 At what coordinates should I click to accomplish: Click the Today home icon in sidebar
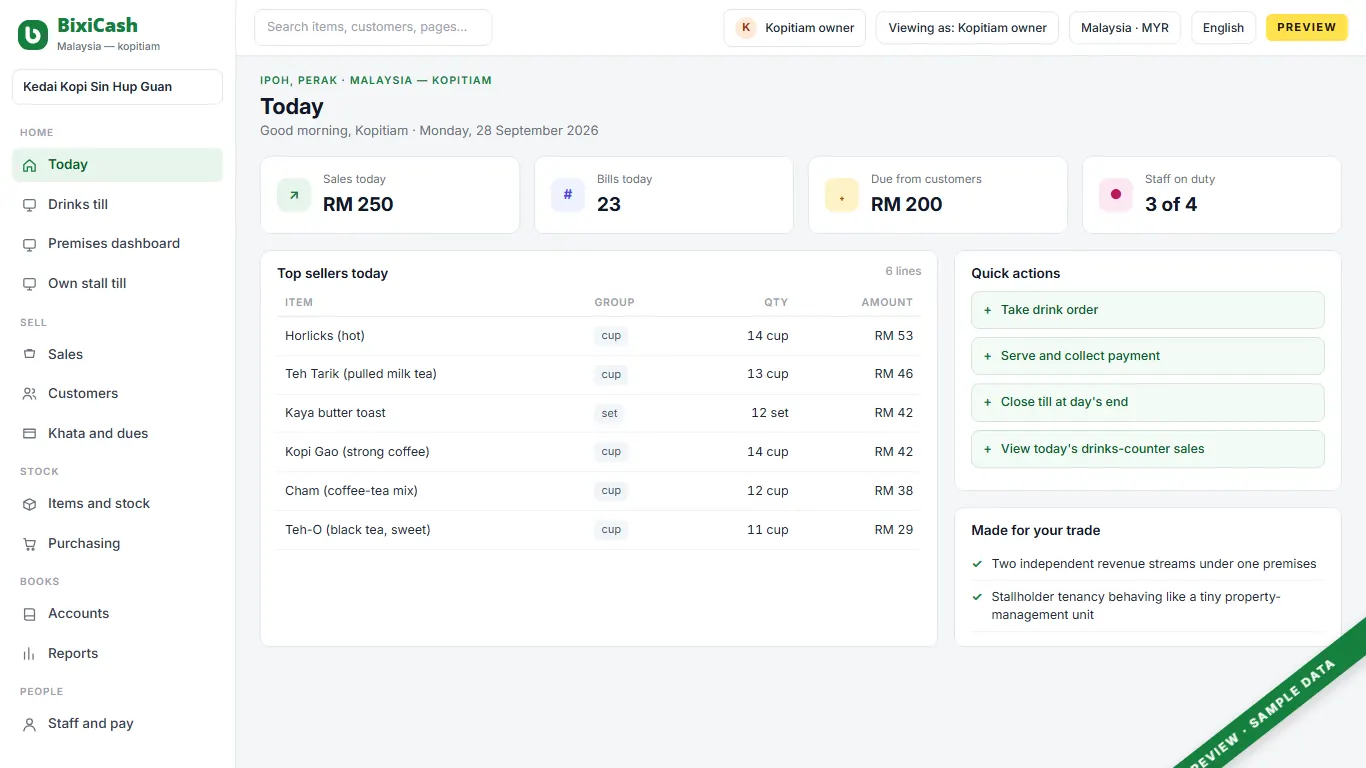29,165
